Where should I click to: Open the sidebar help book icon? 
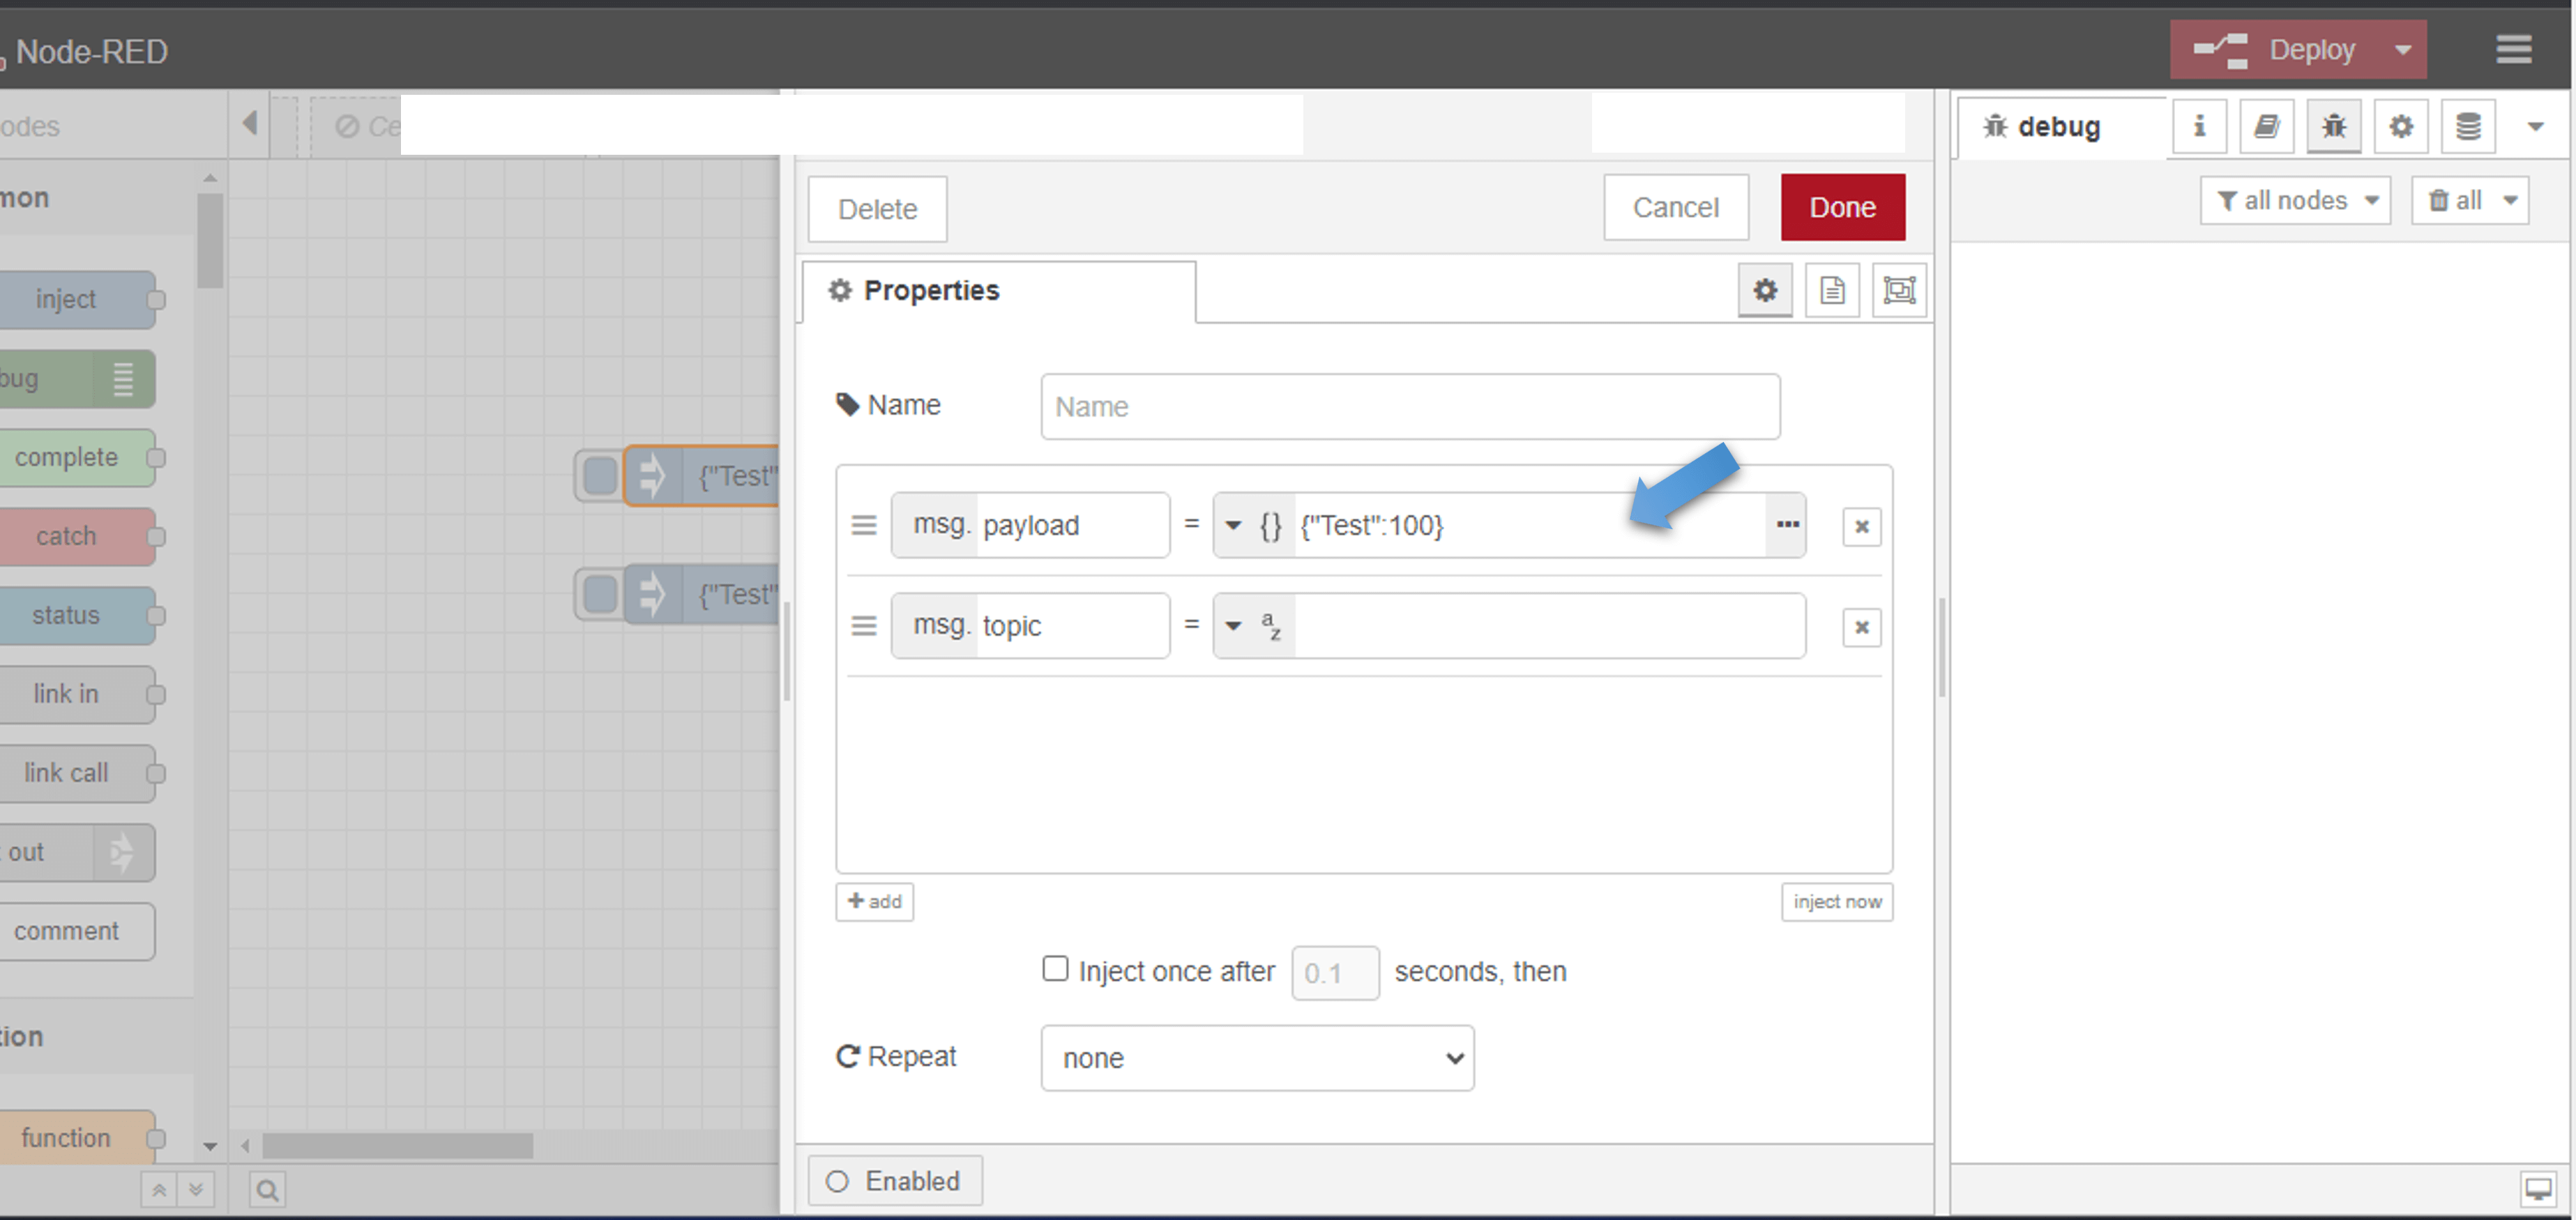2266,126
